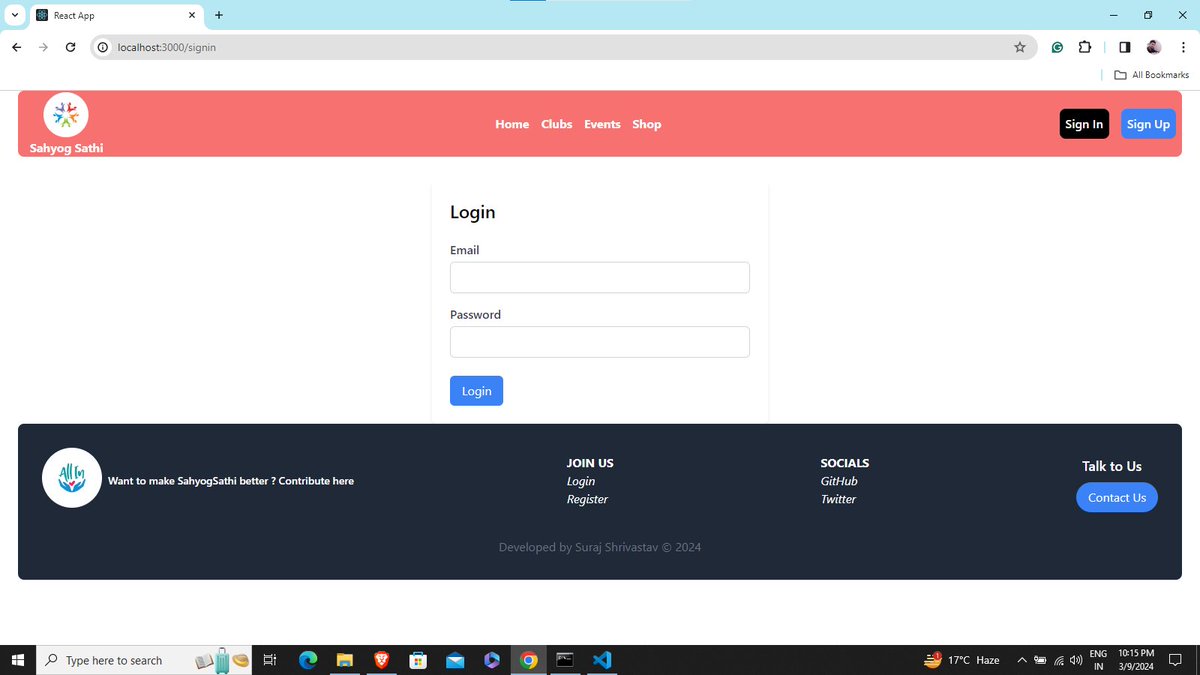
Task: Open the Chrome profile avatar
Action: (1154, 47)
